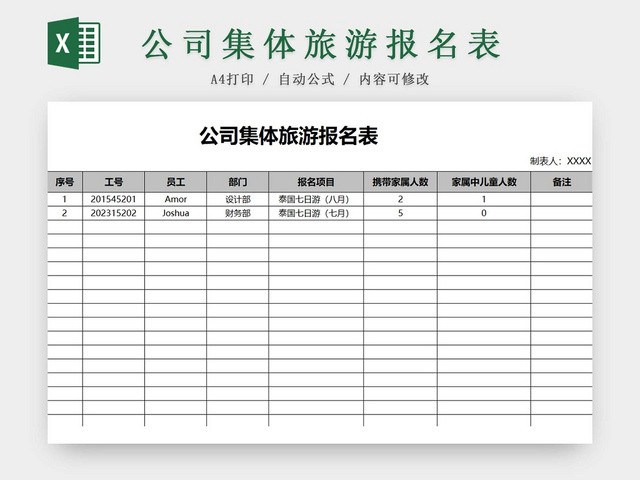Click the subtitle text 自动公式
640x480 pixels.
[x=307, y=79]
